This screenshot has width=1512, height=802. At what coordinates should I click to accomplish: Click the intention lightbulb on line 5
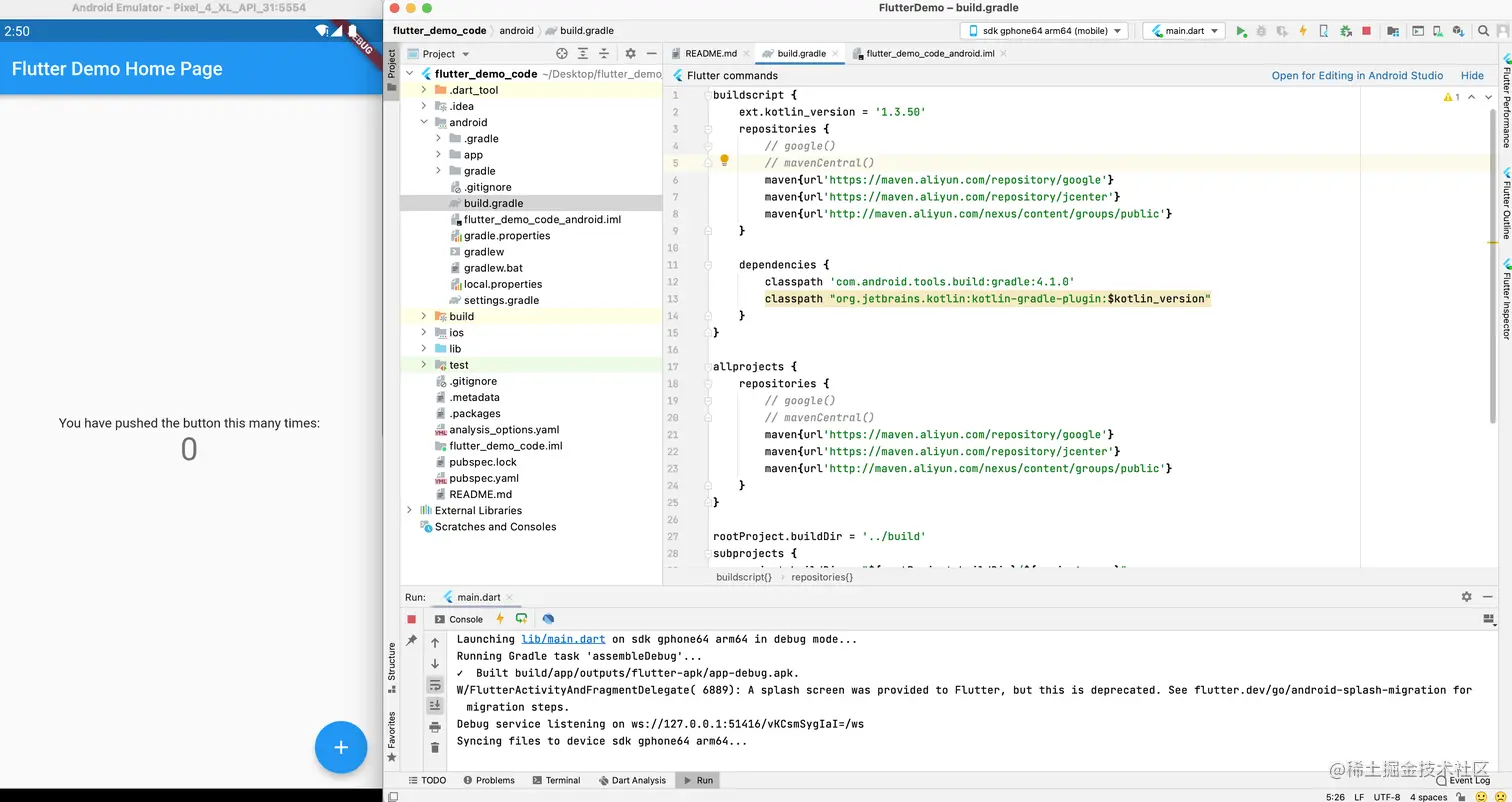coord(724,161)
